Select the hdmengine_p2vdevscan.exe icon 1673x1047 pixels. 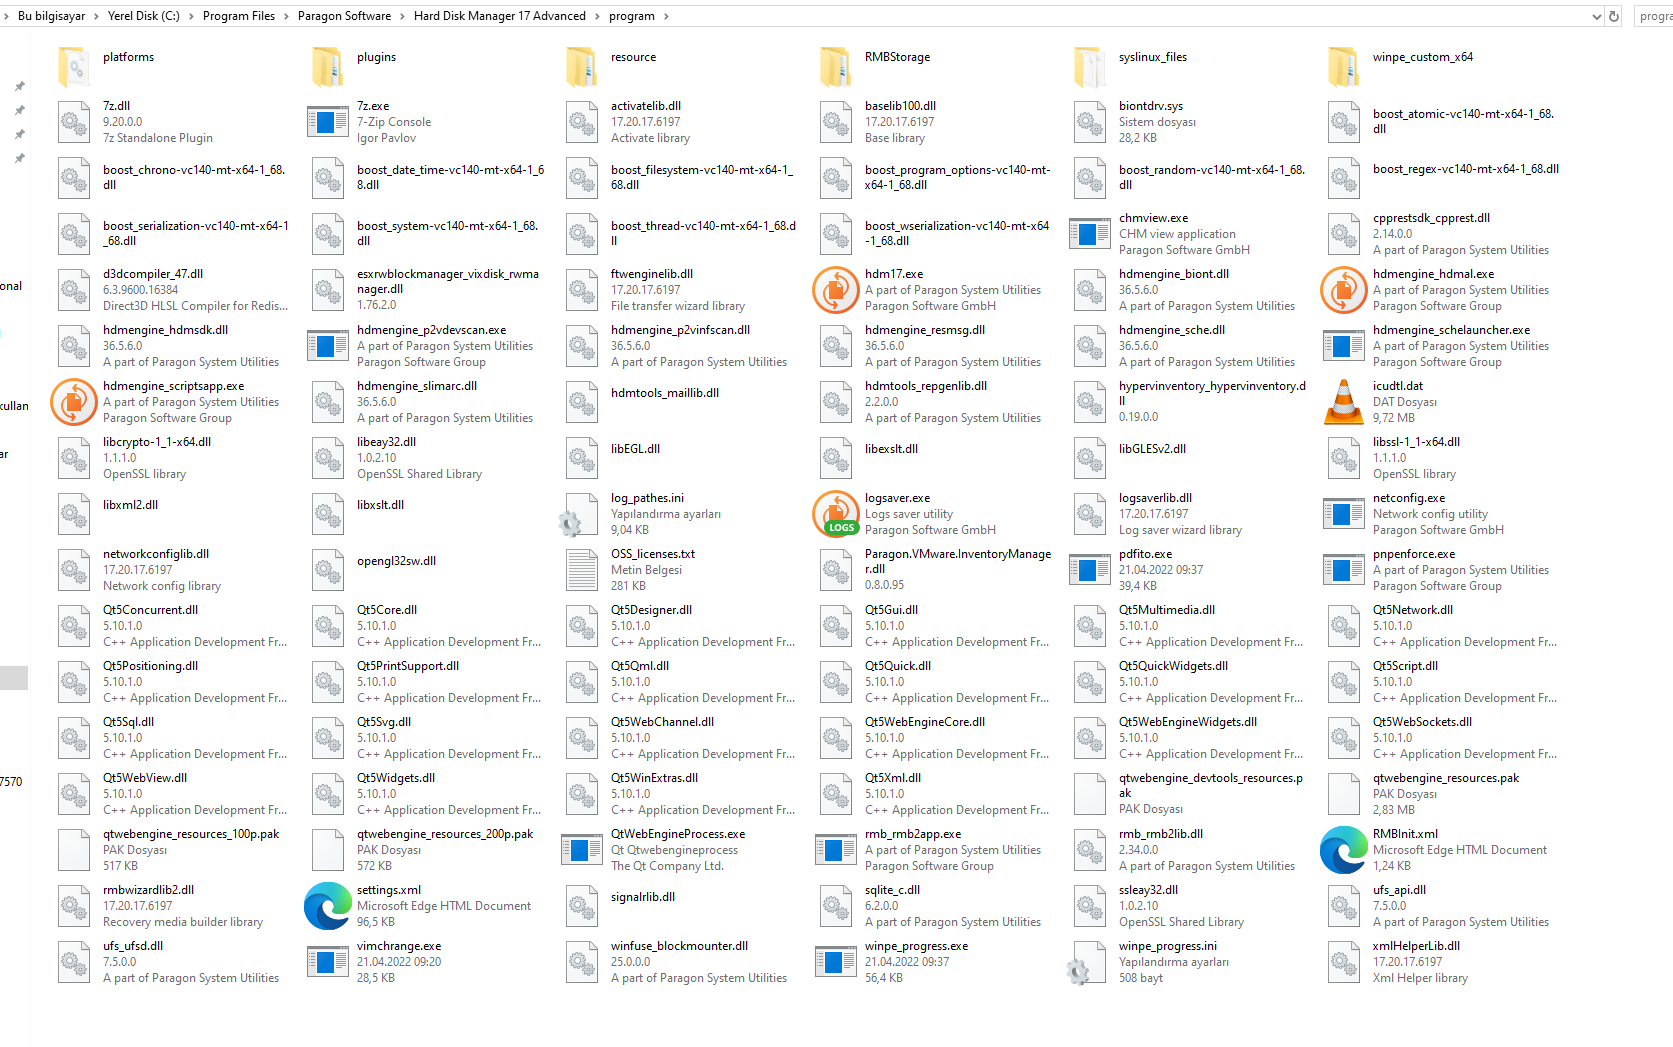pos(327,346)
